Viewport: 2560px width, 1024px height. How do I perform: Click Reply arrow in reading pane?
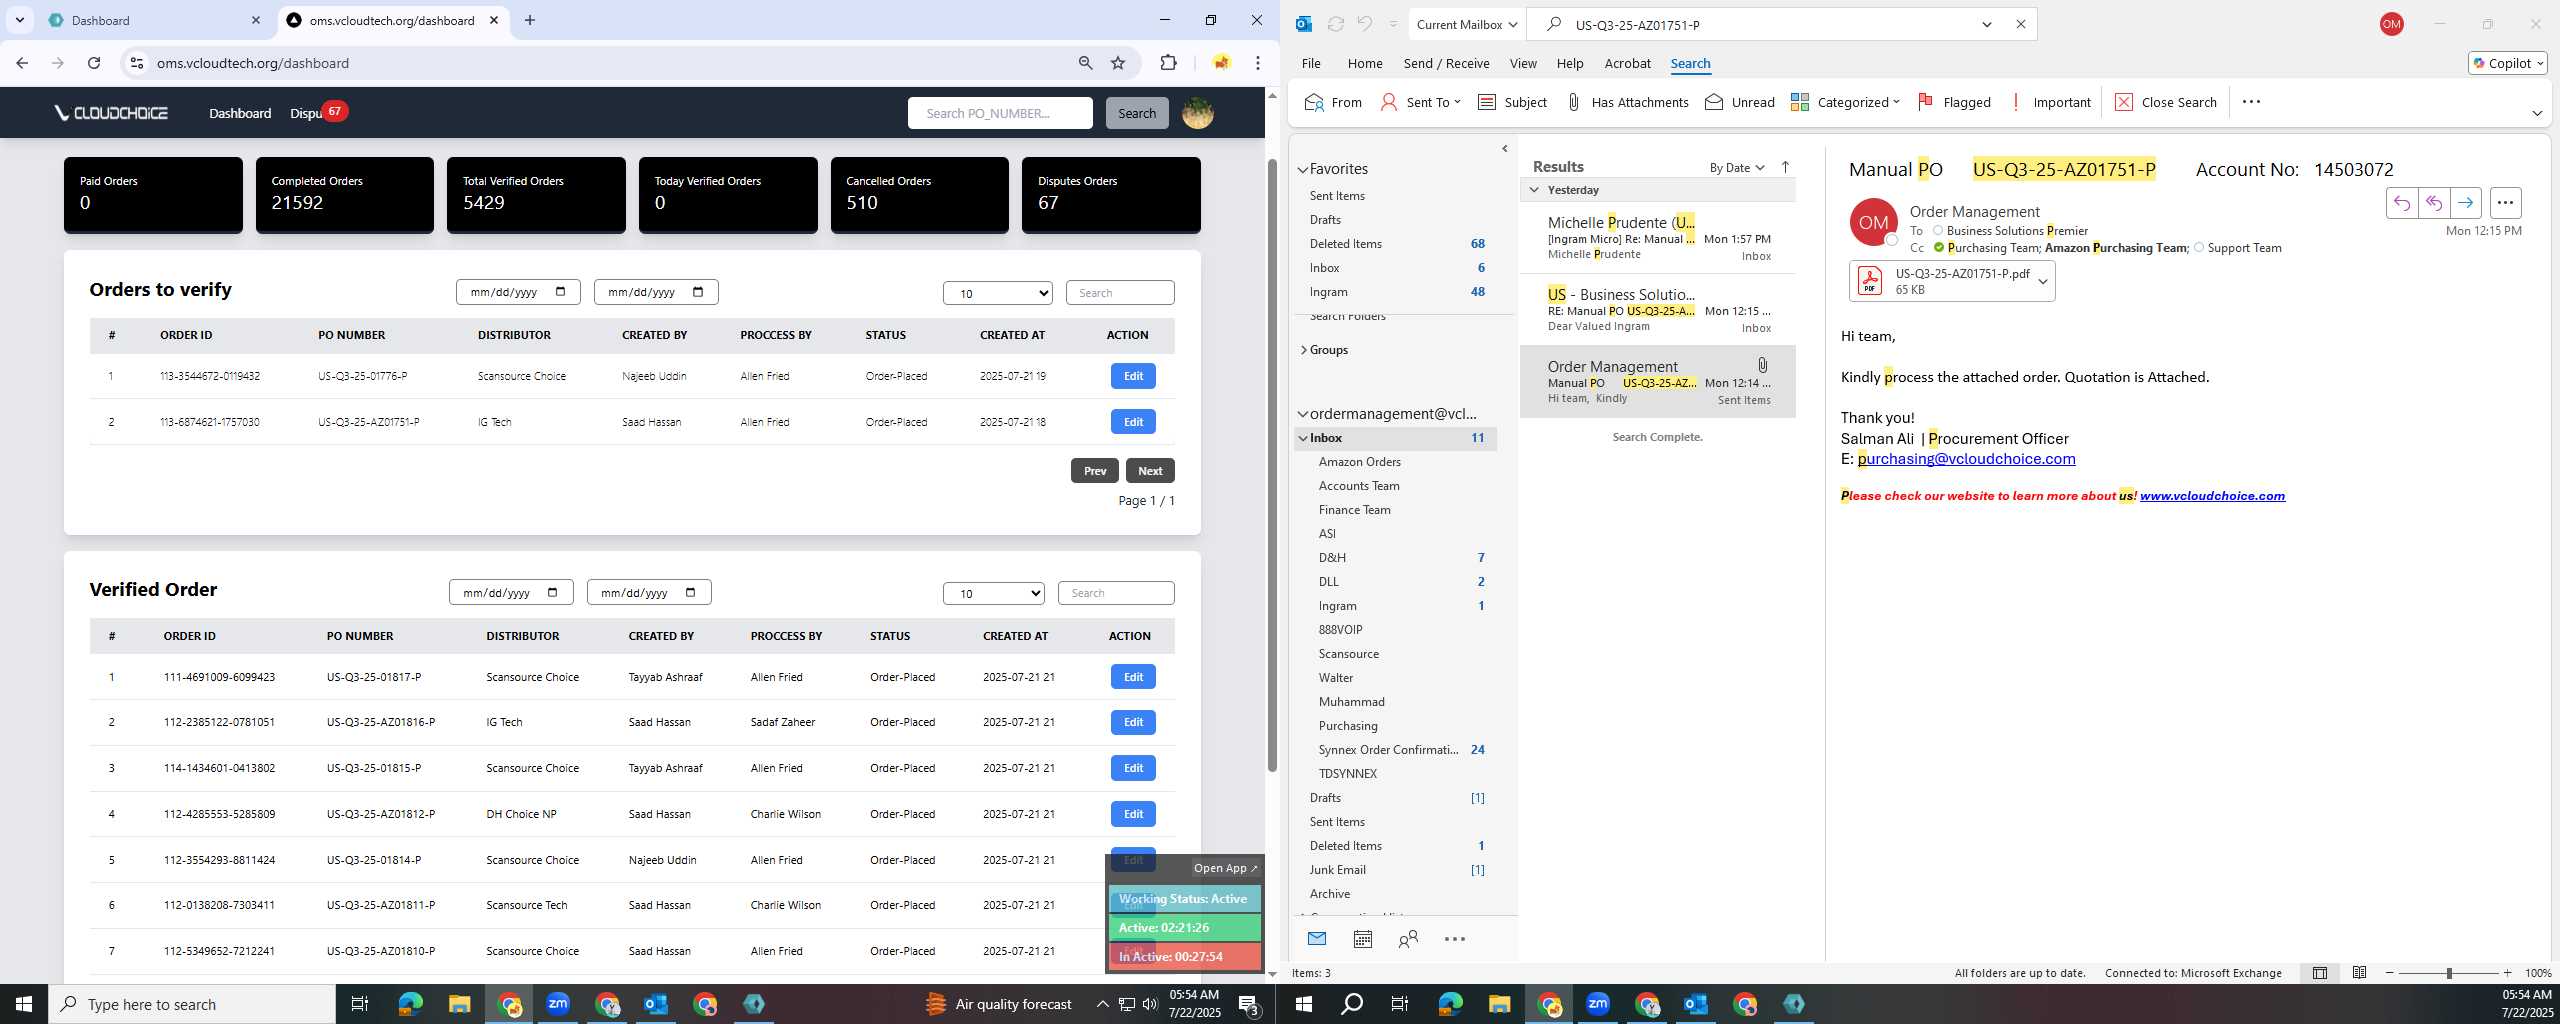(2401, 203)
